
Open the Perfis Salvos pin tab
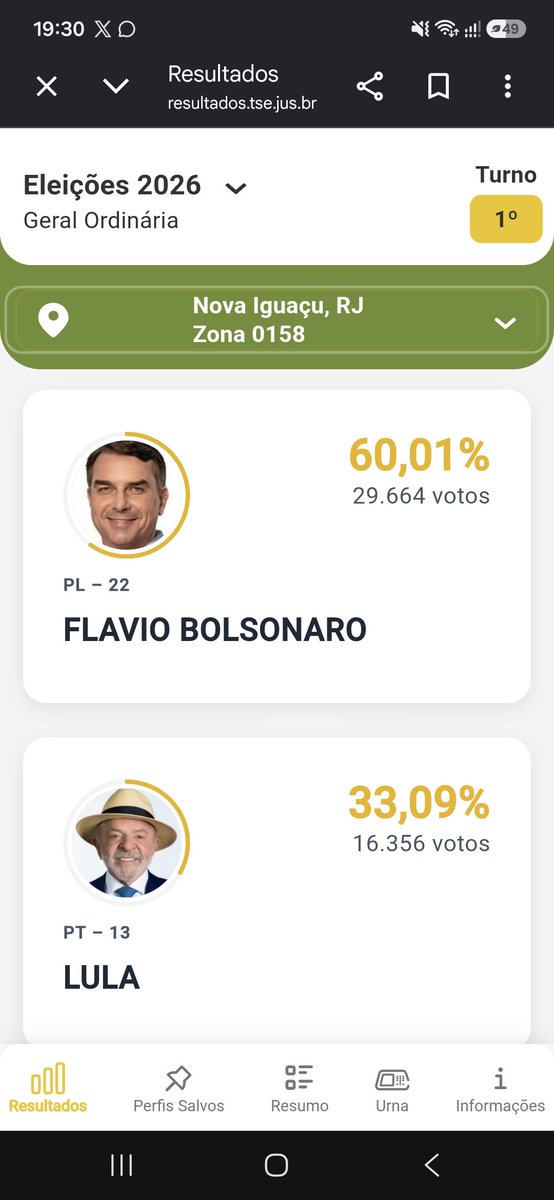(x=178, y=1089)
